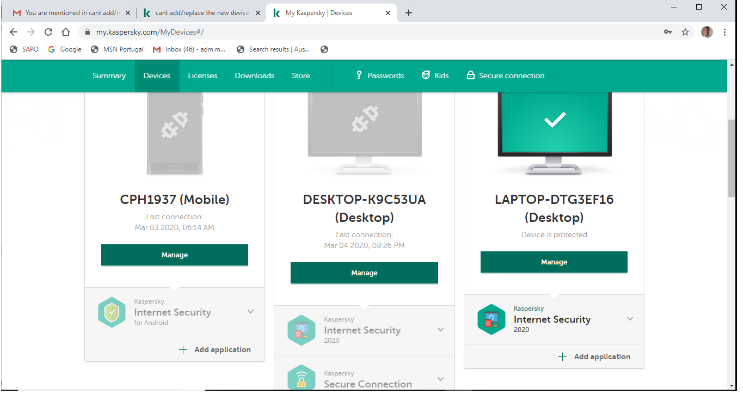Bookmark this page with the star icon
743x396 pixels.
tap(685, 32)
